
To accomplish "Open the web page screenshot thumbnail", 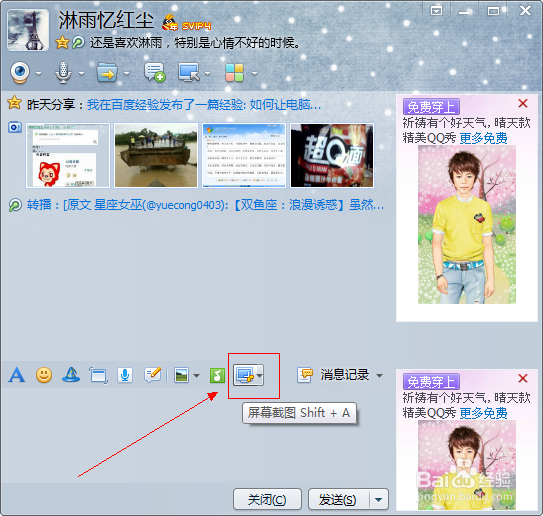I will (x=244, y=155).
